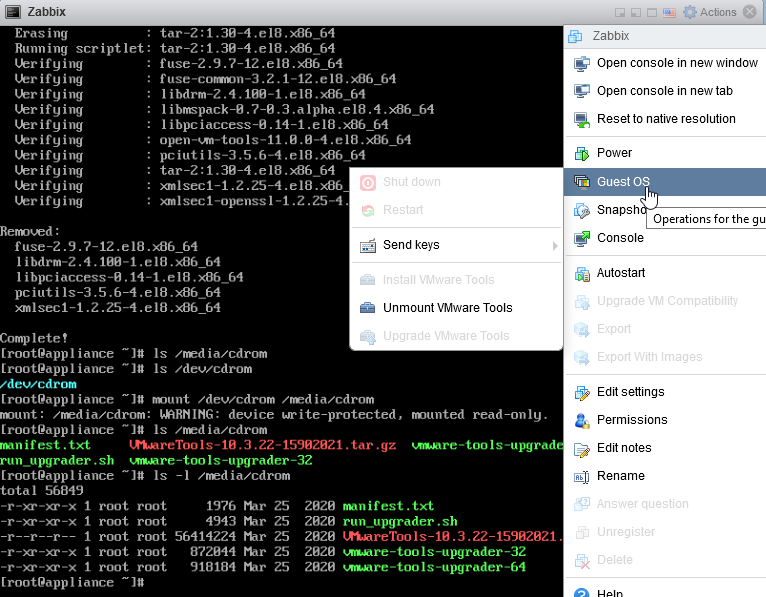Choose Edit settings from the menu
The image size is (766, 597).
click(x=630, y=392)
